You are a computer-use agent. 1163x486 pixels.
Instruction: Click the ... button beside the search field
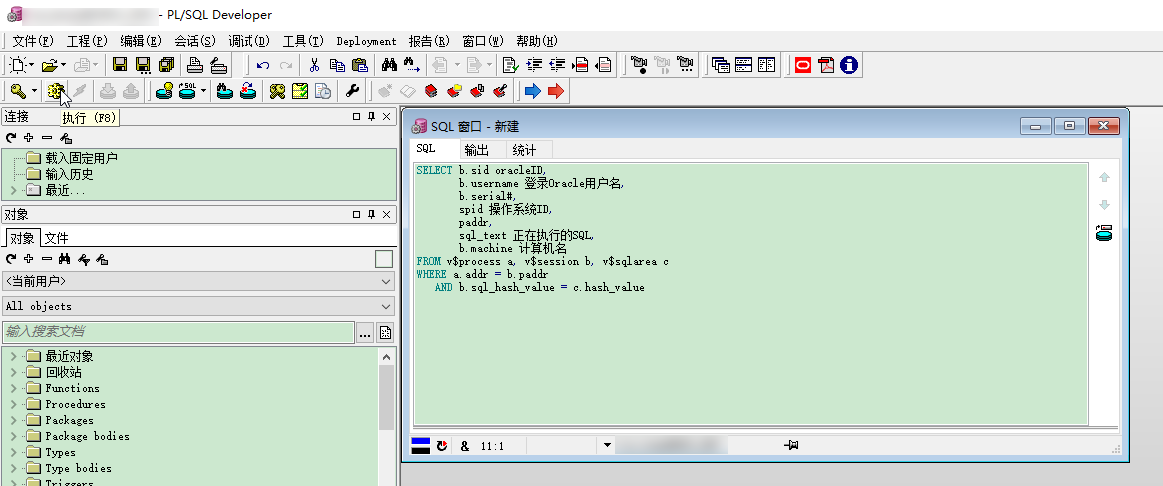pyautogui.click(x=364, y=332)
